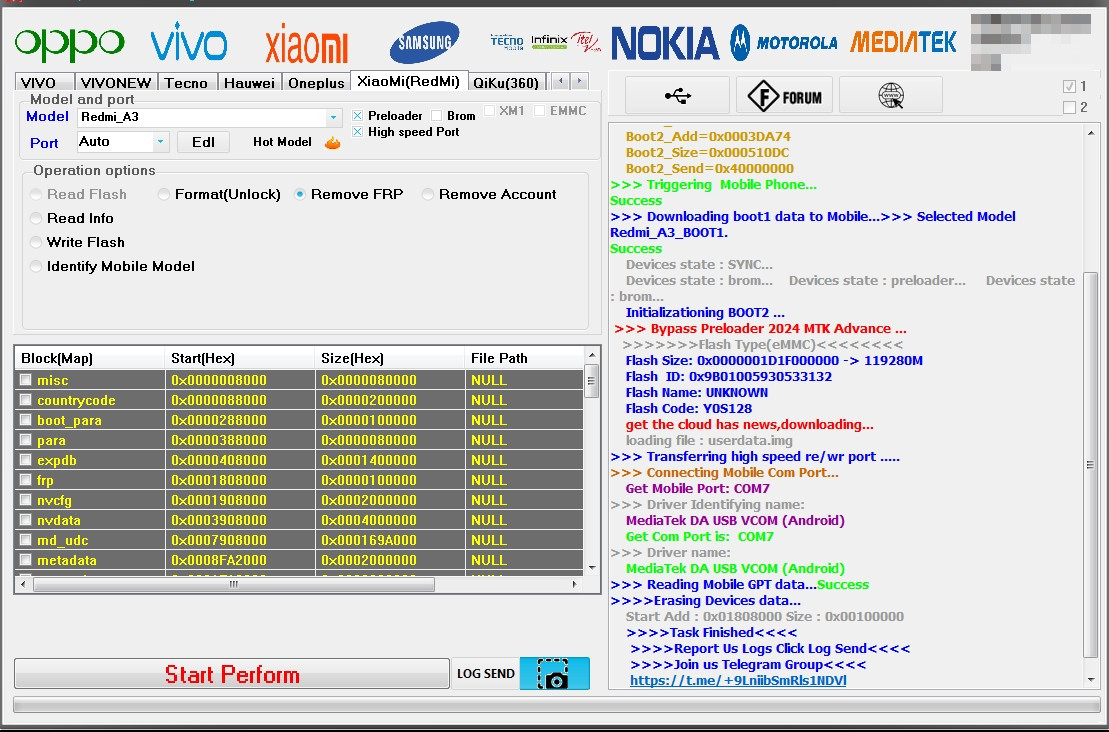The image size is (1109, 732).
Task: Click the Edl button
Action: click(x=203, y=142)
